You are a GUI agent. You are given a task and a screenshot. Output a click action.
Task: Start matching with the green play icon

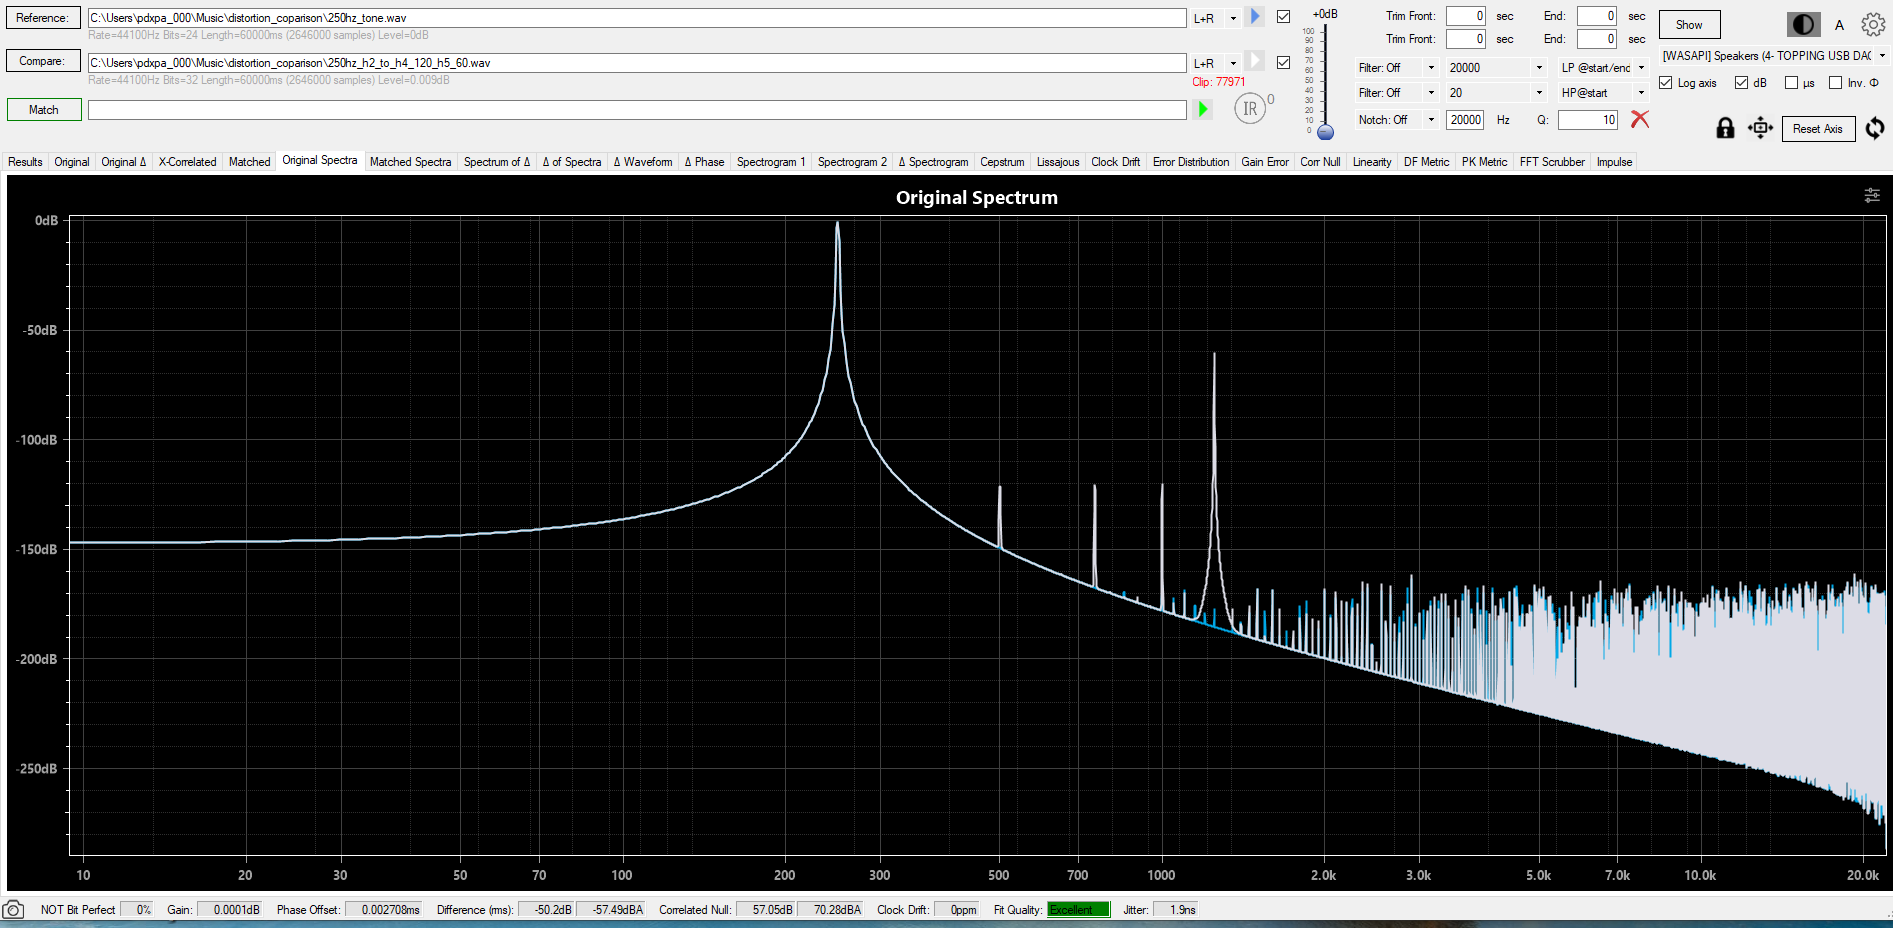tap(1203, 109)
